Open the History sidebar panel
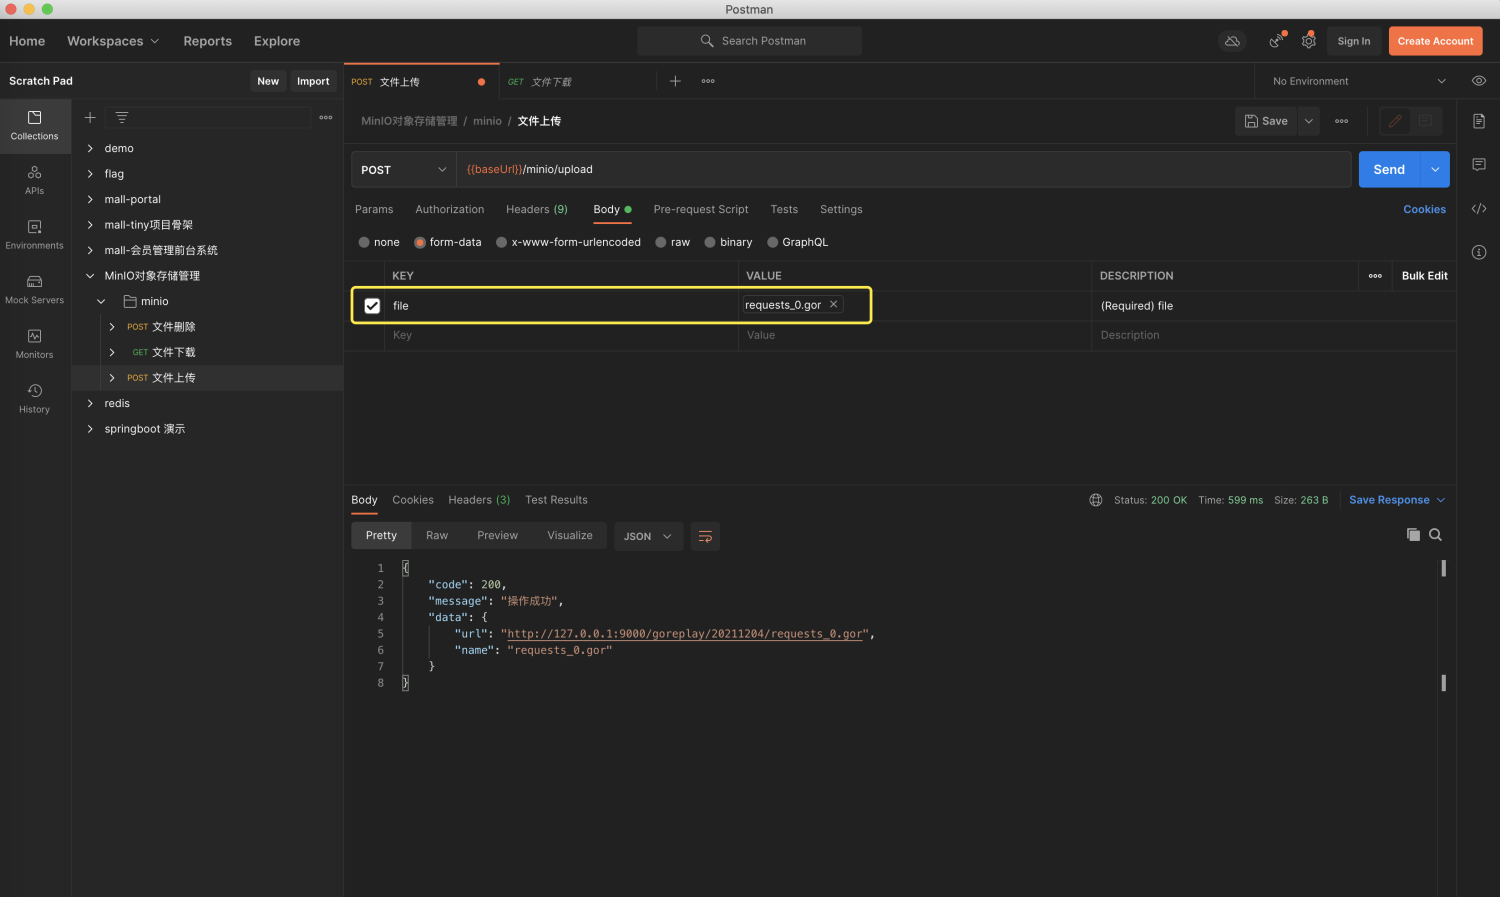 click(35, 398)
